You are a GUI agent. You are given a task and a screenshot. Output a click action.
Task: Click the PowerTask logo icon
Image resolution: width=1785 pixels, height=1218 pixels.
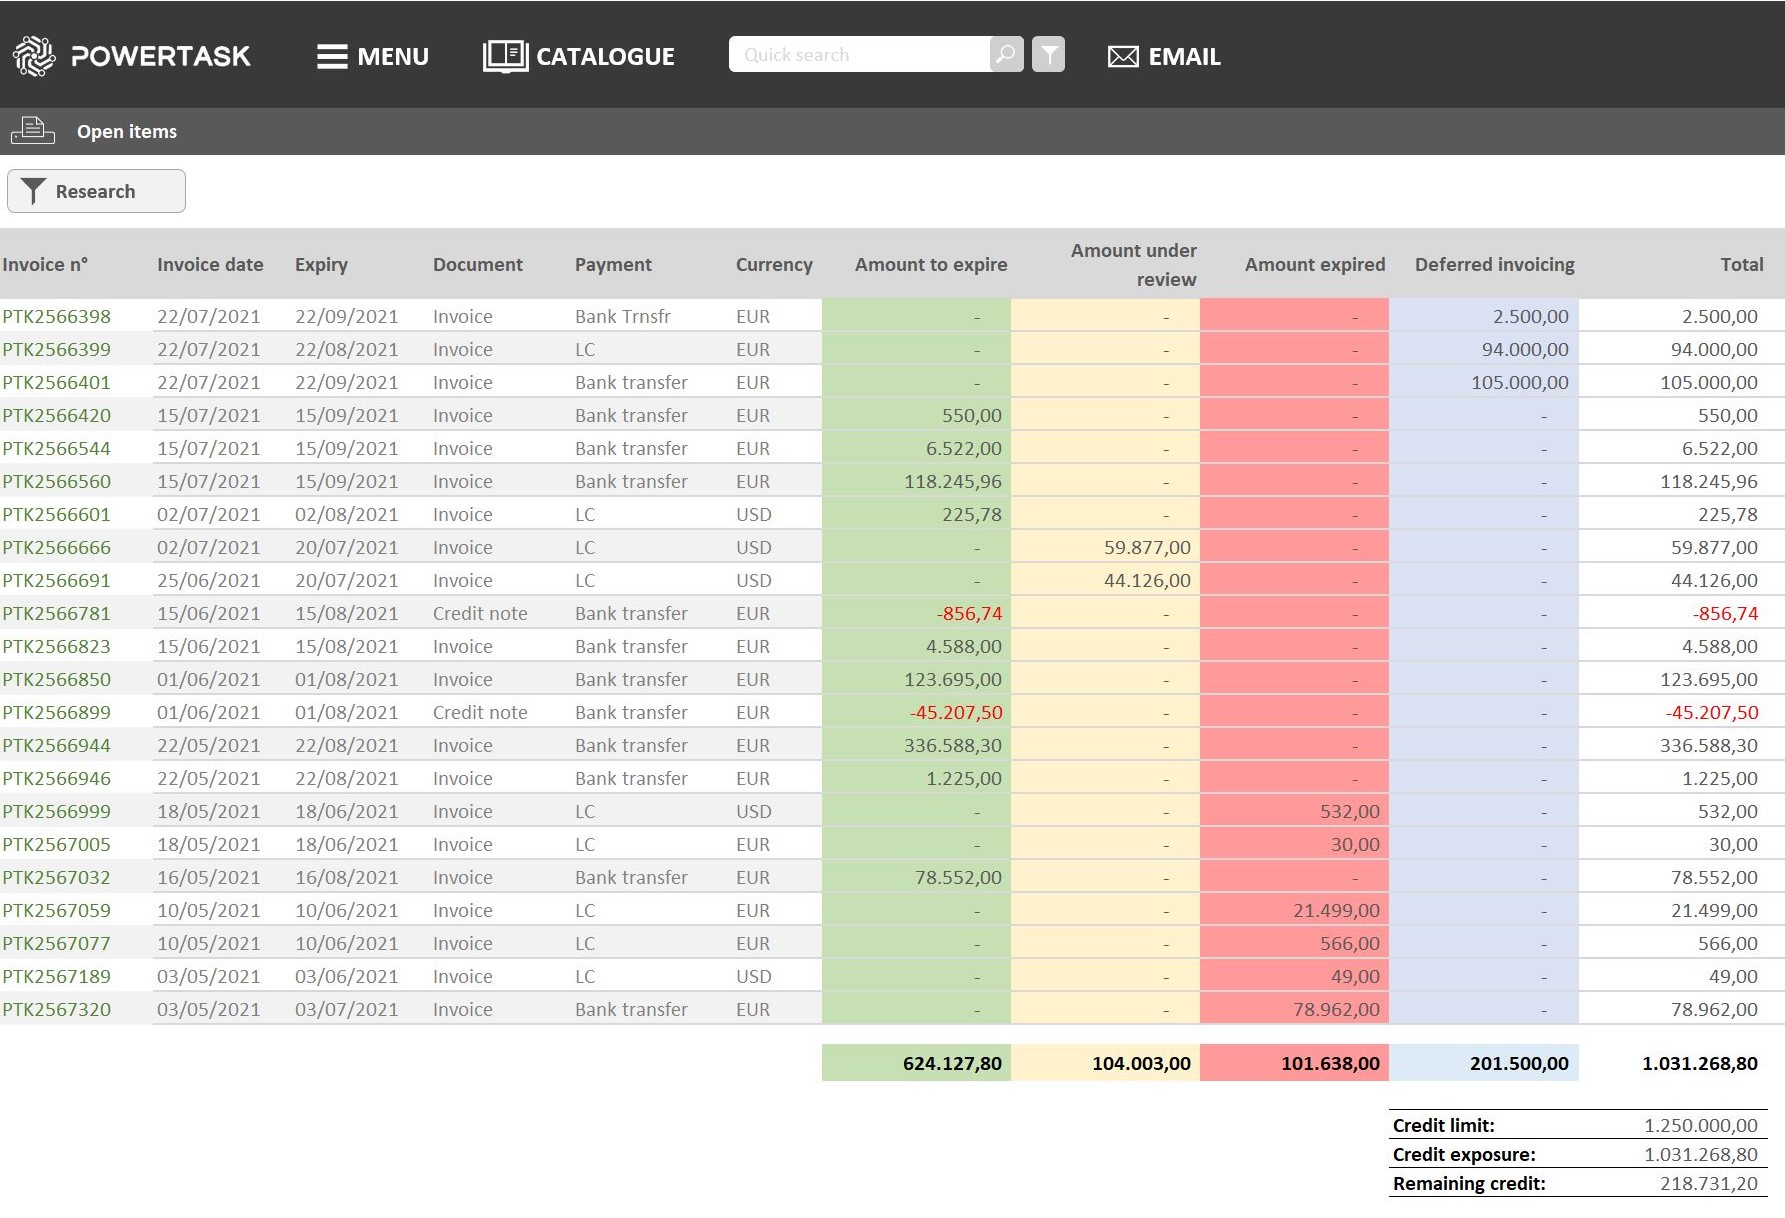click(x=34, y=56)
